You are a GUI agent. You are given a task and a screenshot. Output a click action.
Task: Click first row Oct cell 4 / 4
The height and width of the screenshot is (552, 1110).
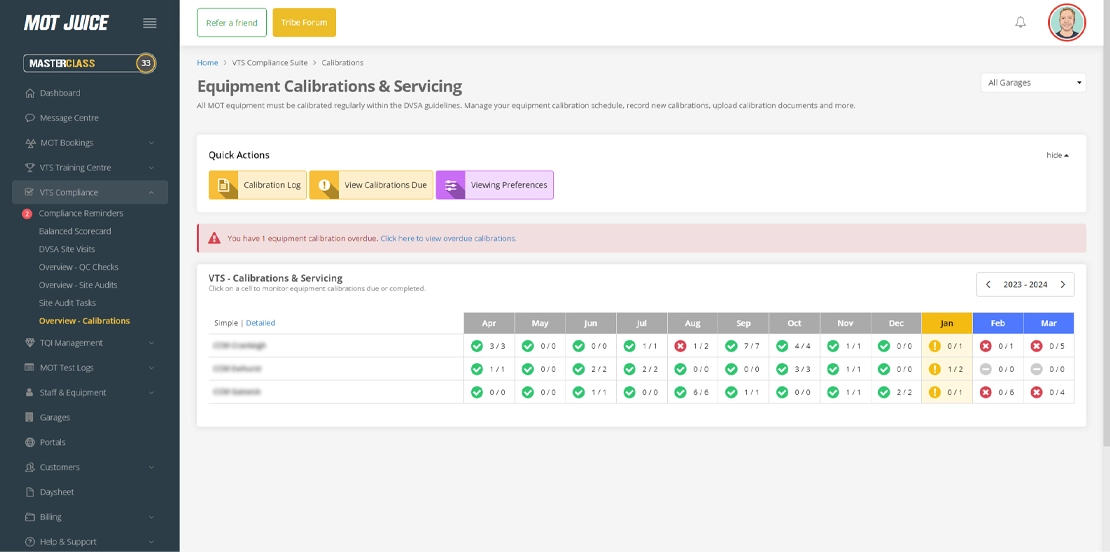[x=794, y=346]
